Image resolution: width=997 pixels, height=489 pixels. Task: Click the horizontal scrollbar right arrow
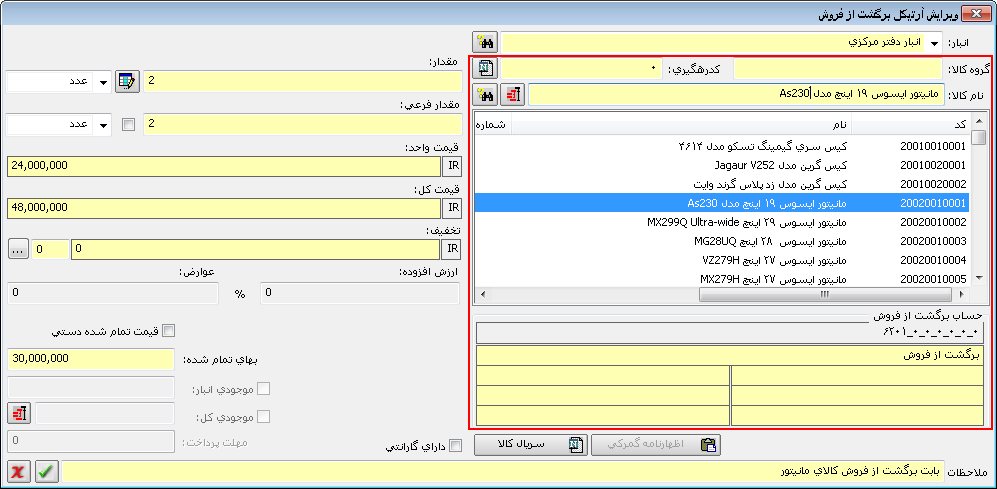(x=963, y=294)
